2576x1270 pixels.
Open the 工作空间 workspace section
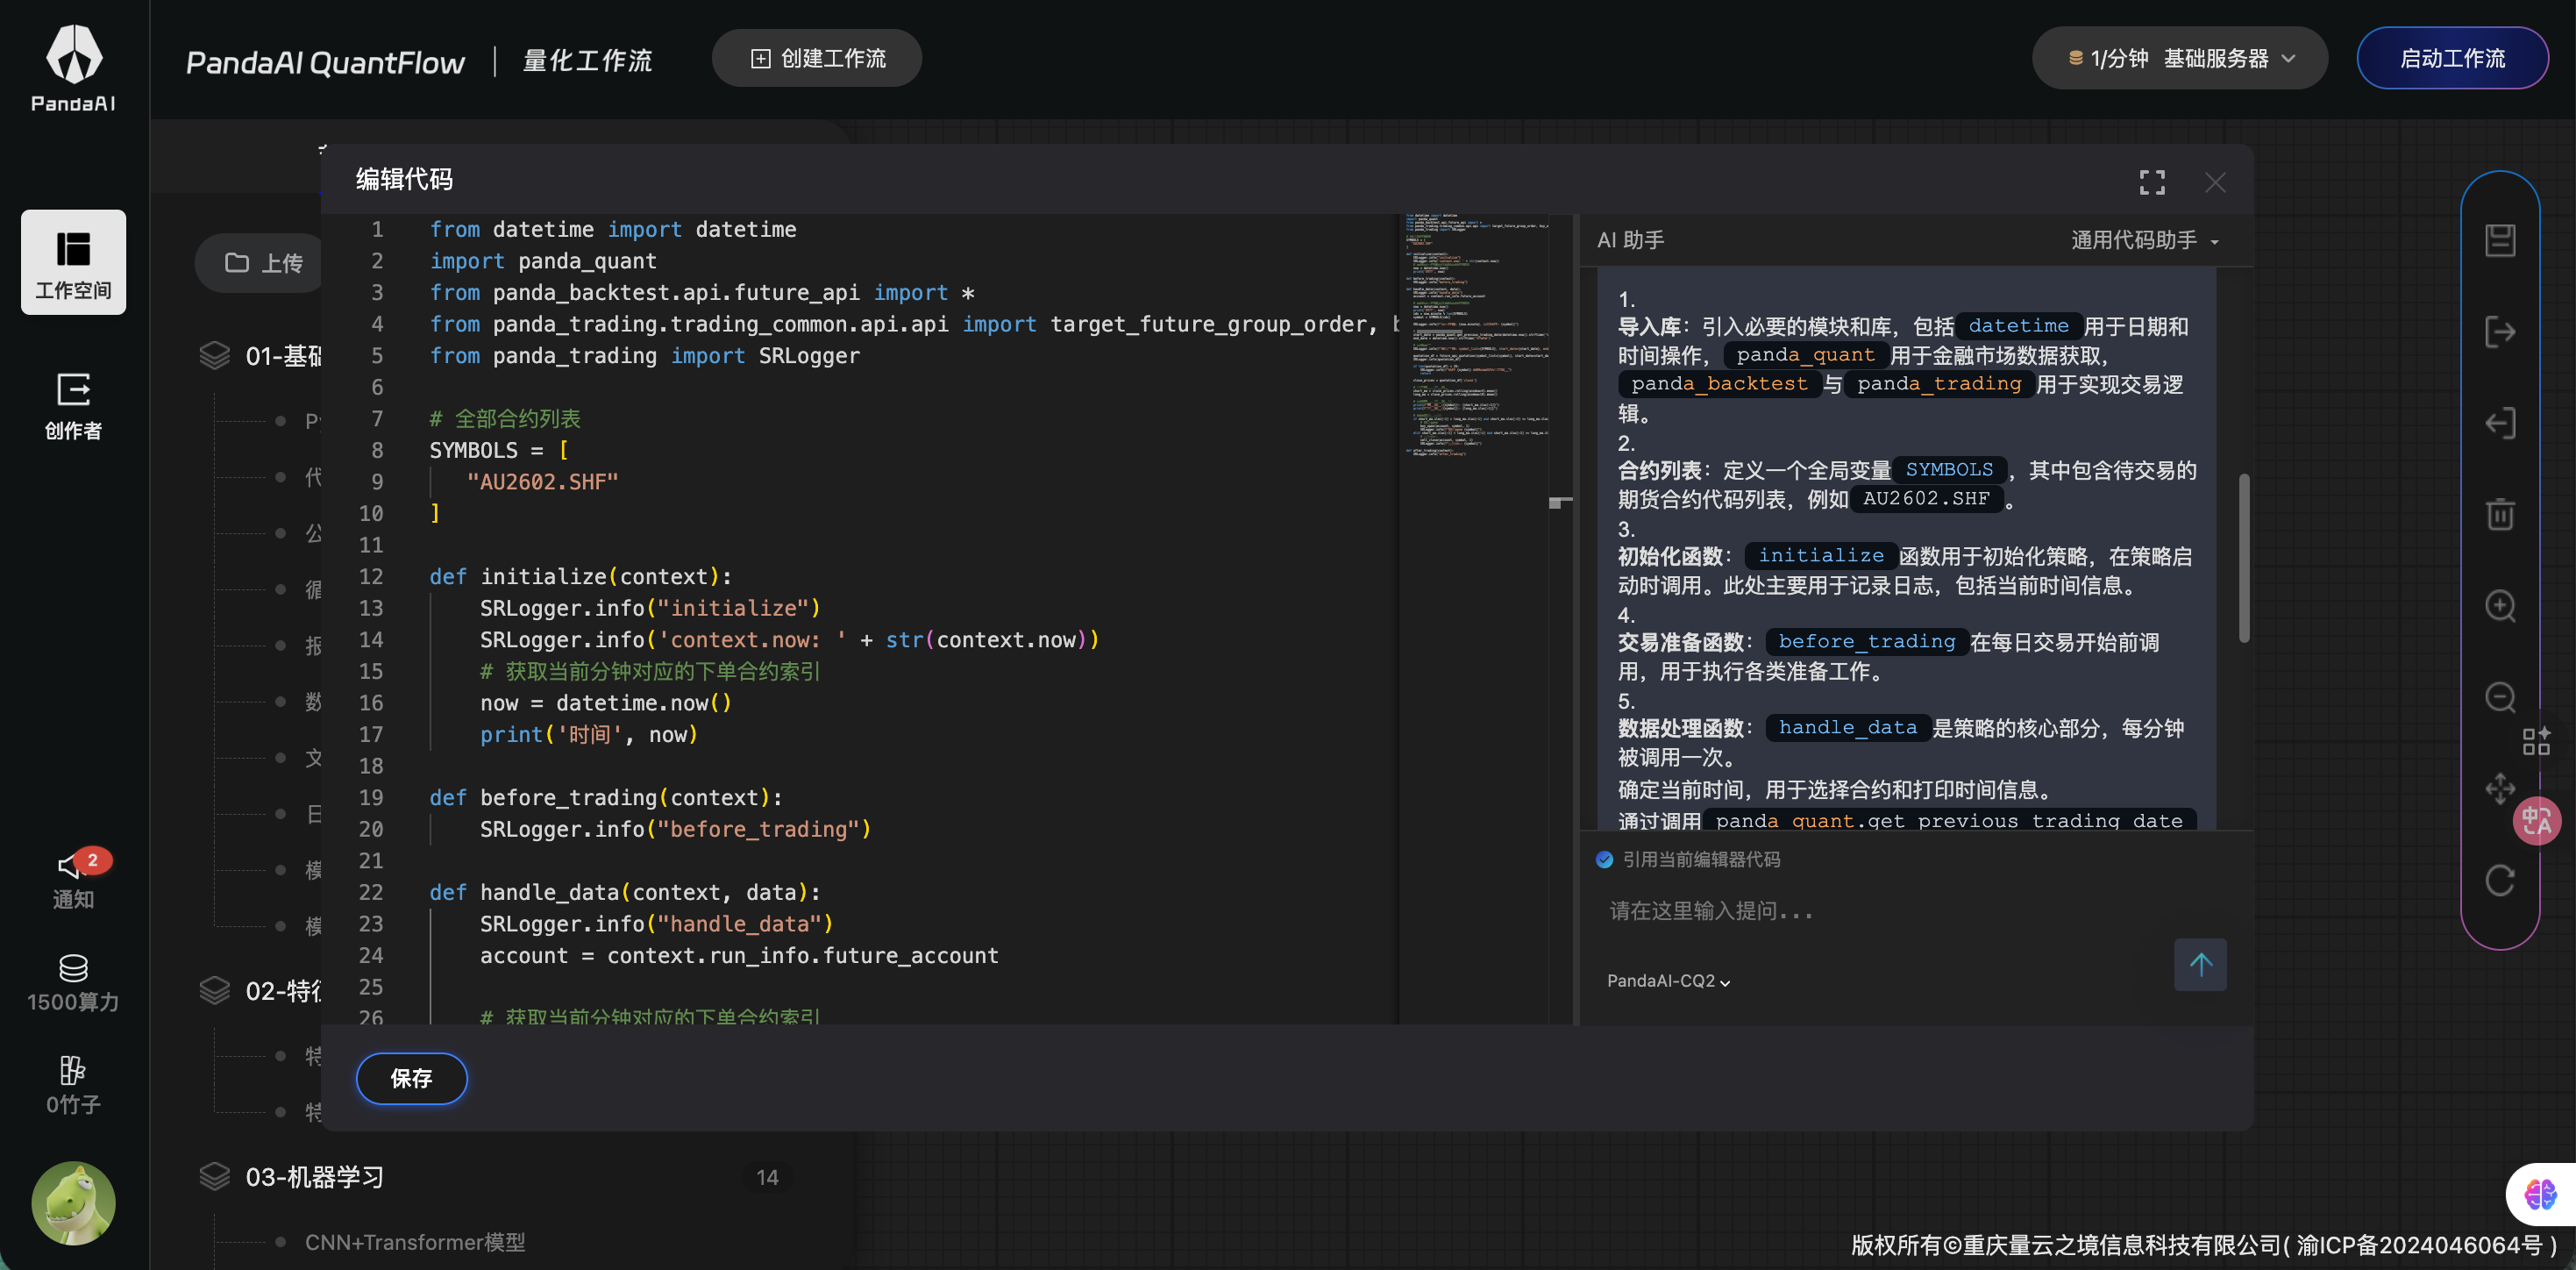pyautogui.click(x=73, y=262)
